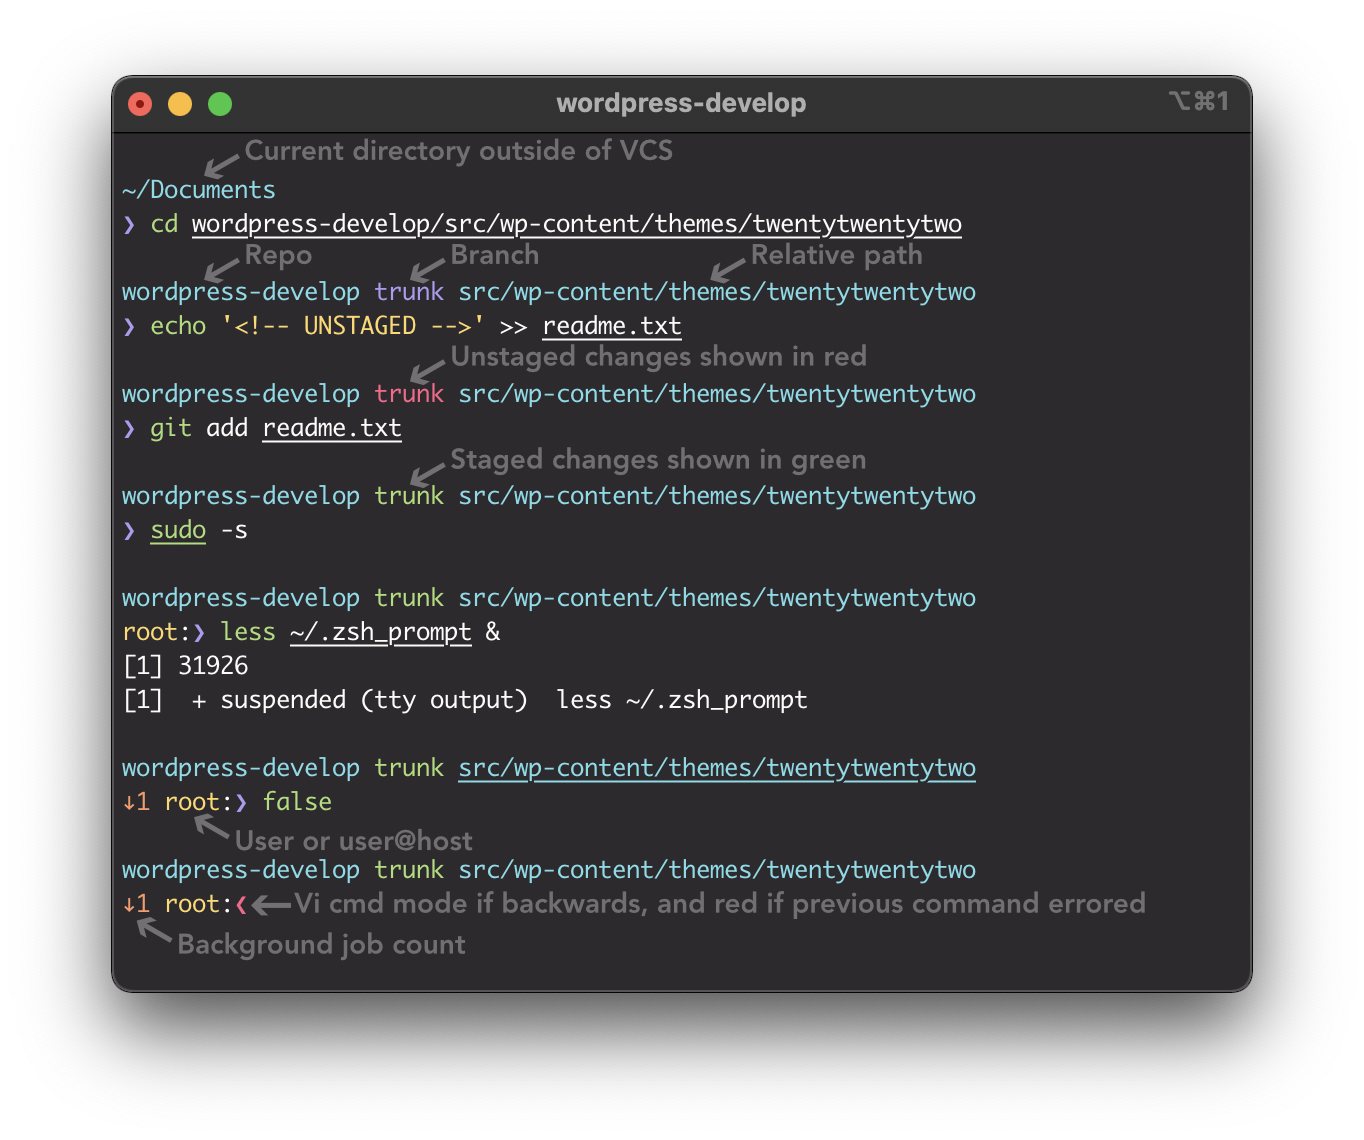The width and height of the screenshot is (1364, 1140).
Task: Click the -s flag after sudo
Action: point(234,530)
